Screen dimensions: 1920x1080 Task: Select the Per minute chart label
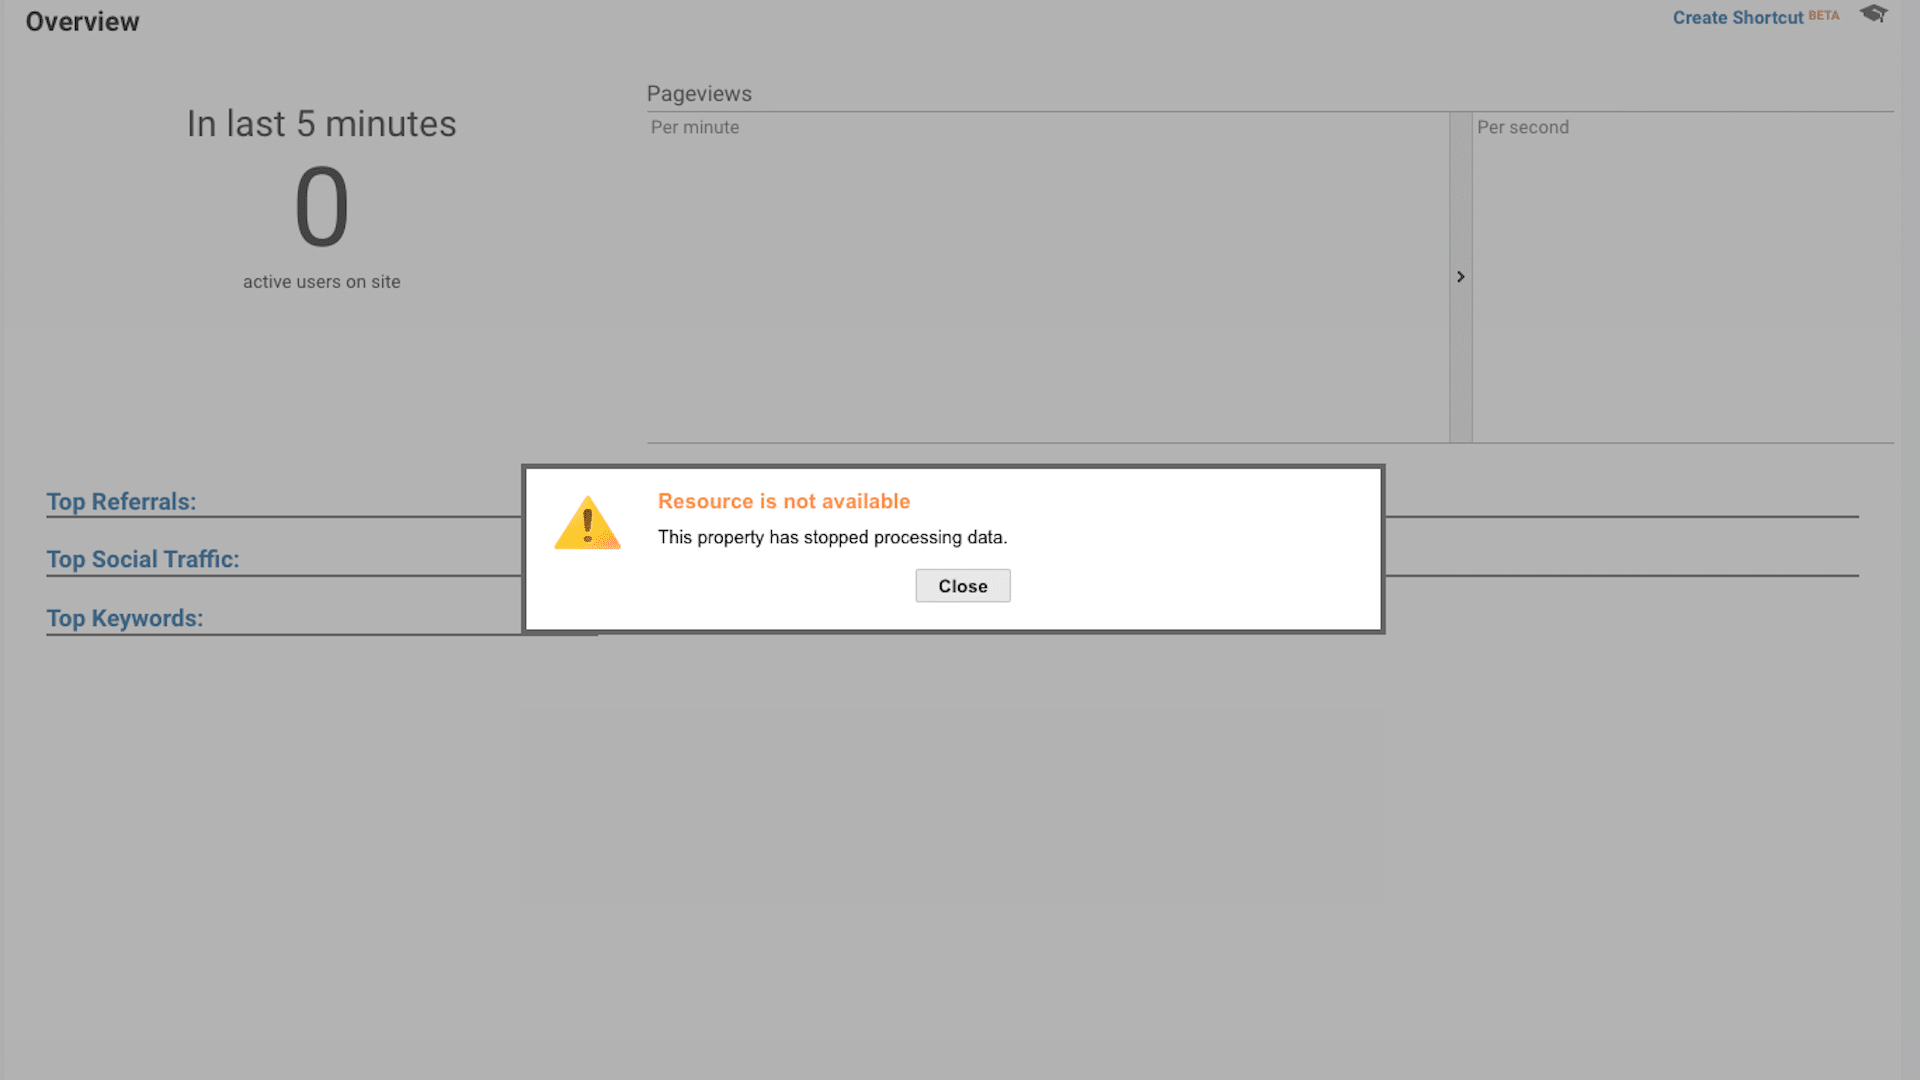point(694,127)
